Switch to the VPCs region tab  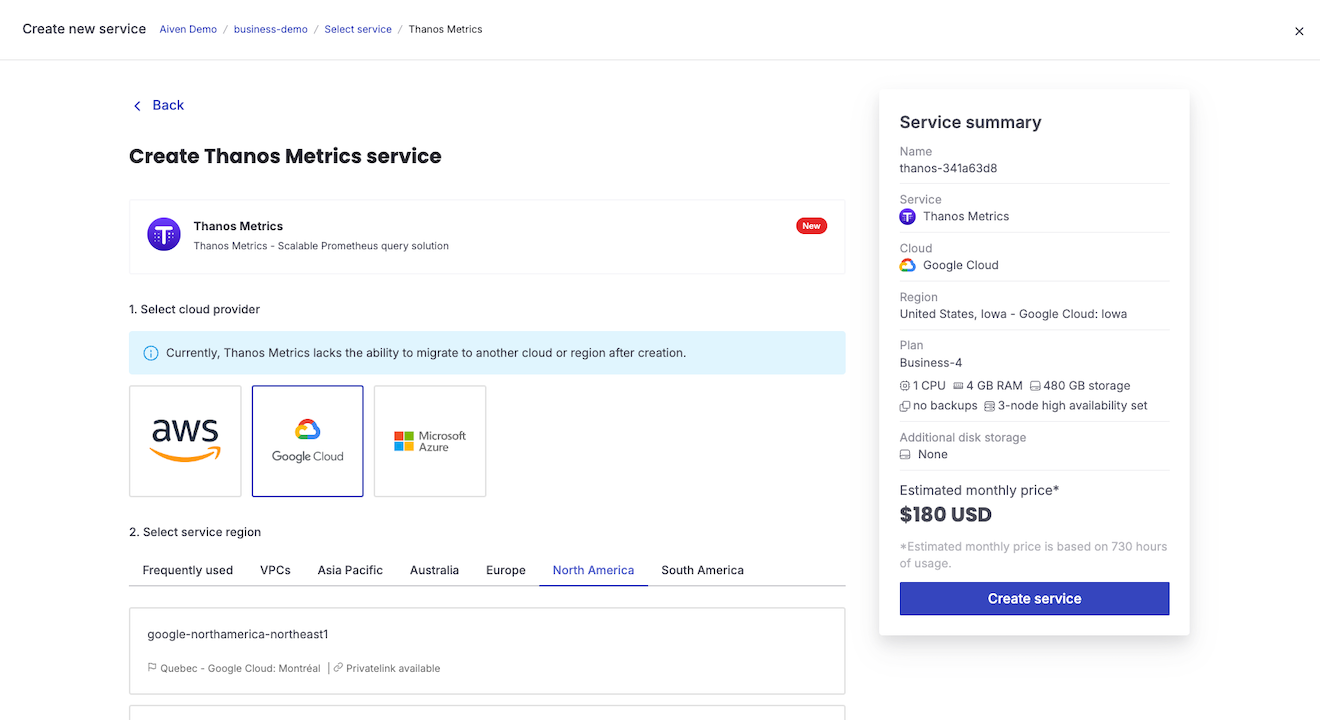pyautogui.click(x=275, y=570)
